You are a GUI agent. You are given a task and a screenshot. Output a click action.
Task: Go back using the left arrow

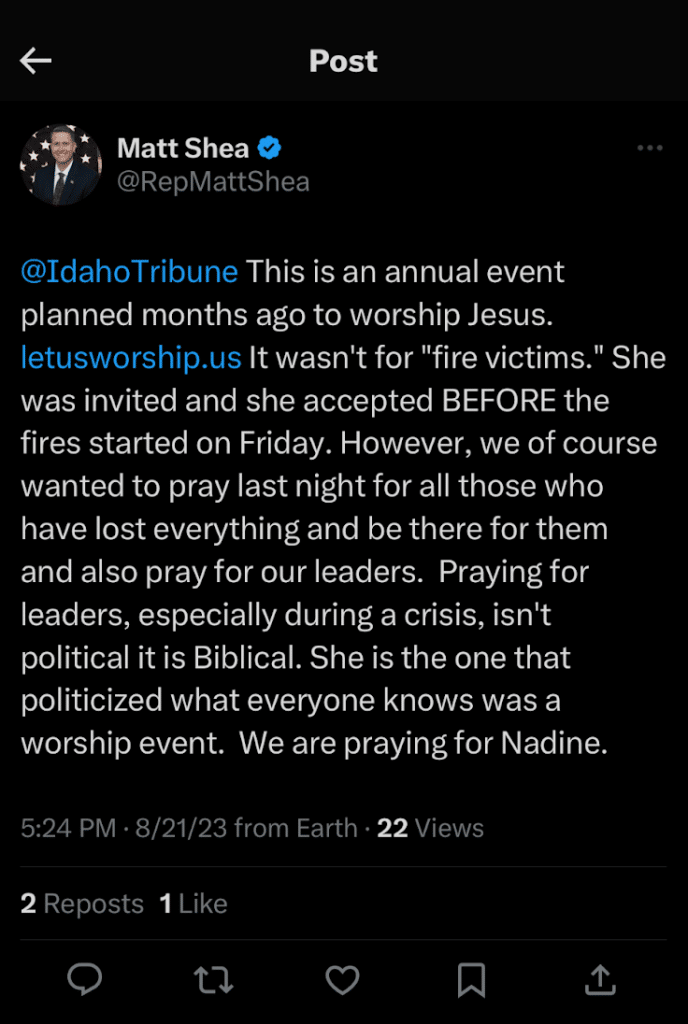(x=36, y=61)
